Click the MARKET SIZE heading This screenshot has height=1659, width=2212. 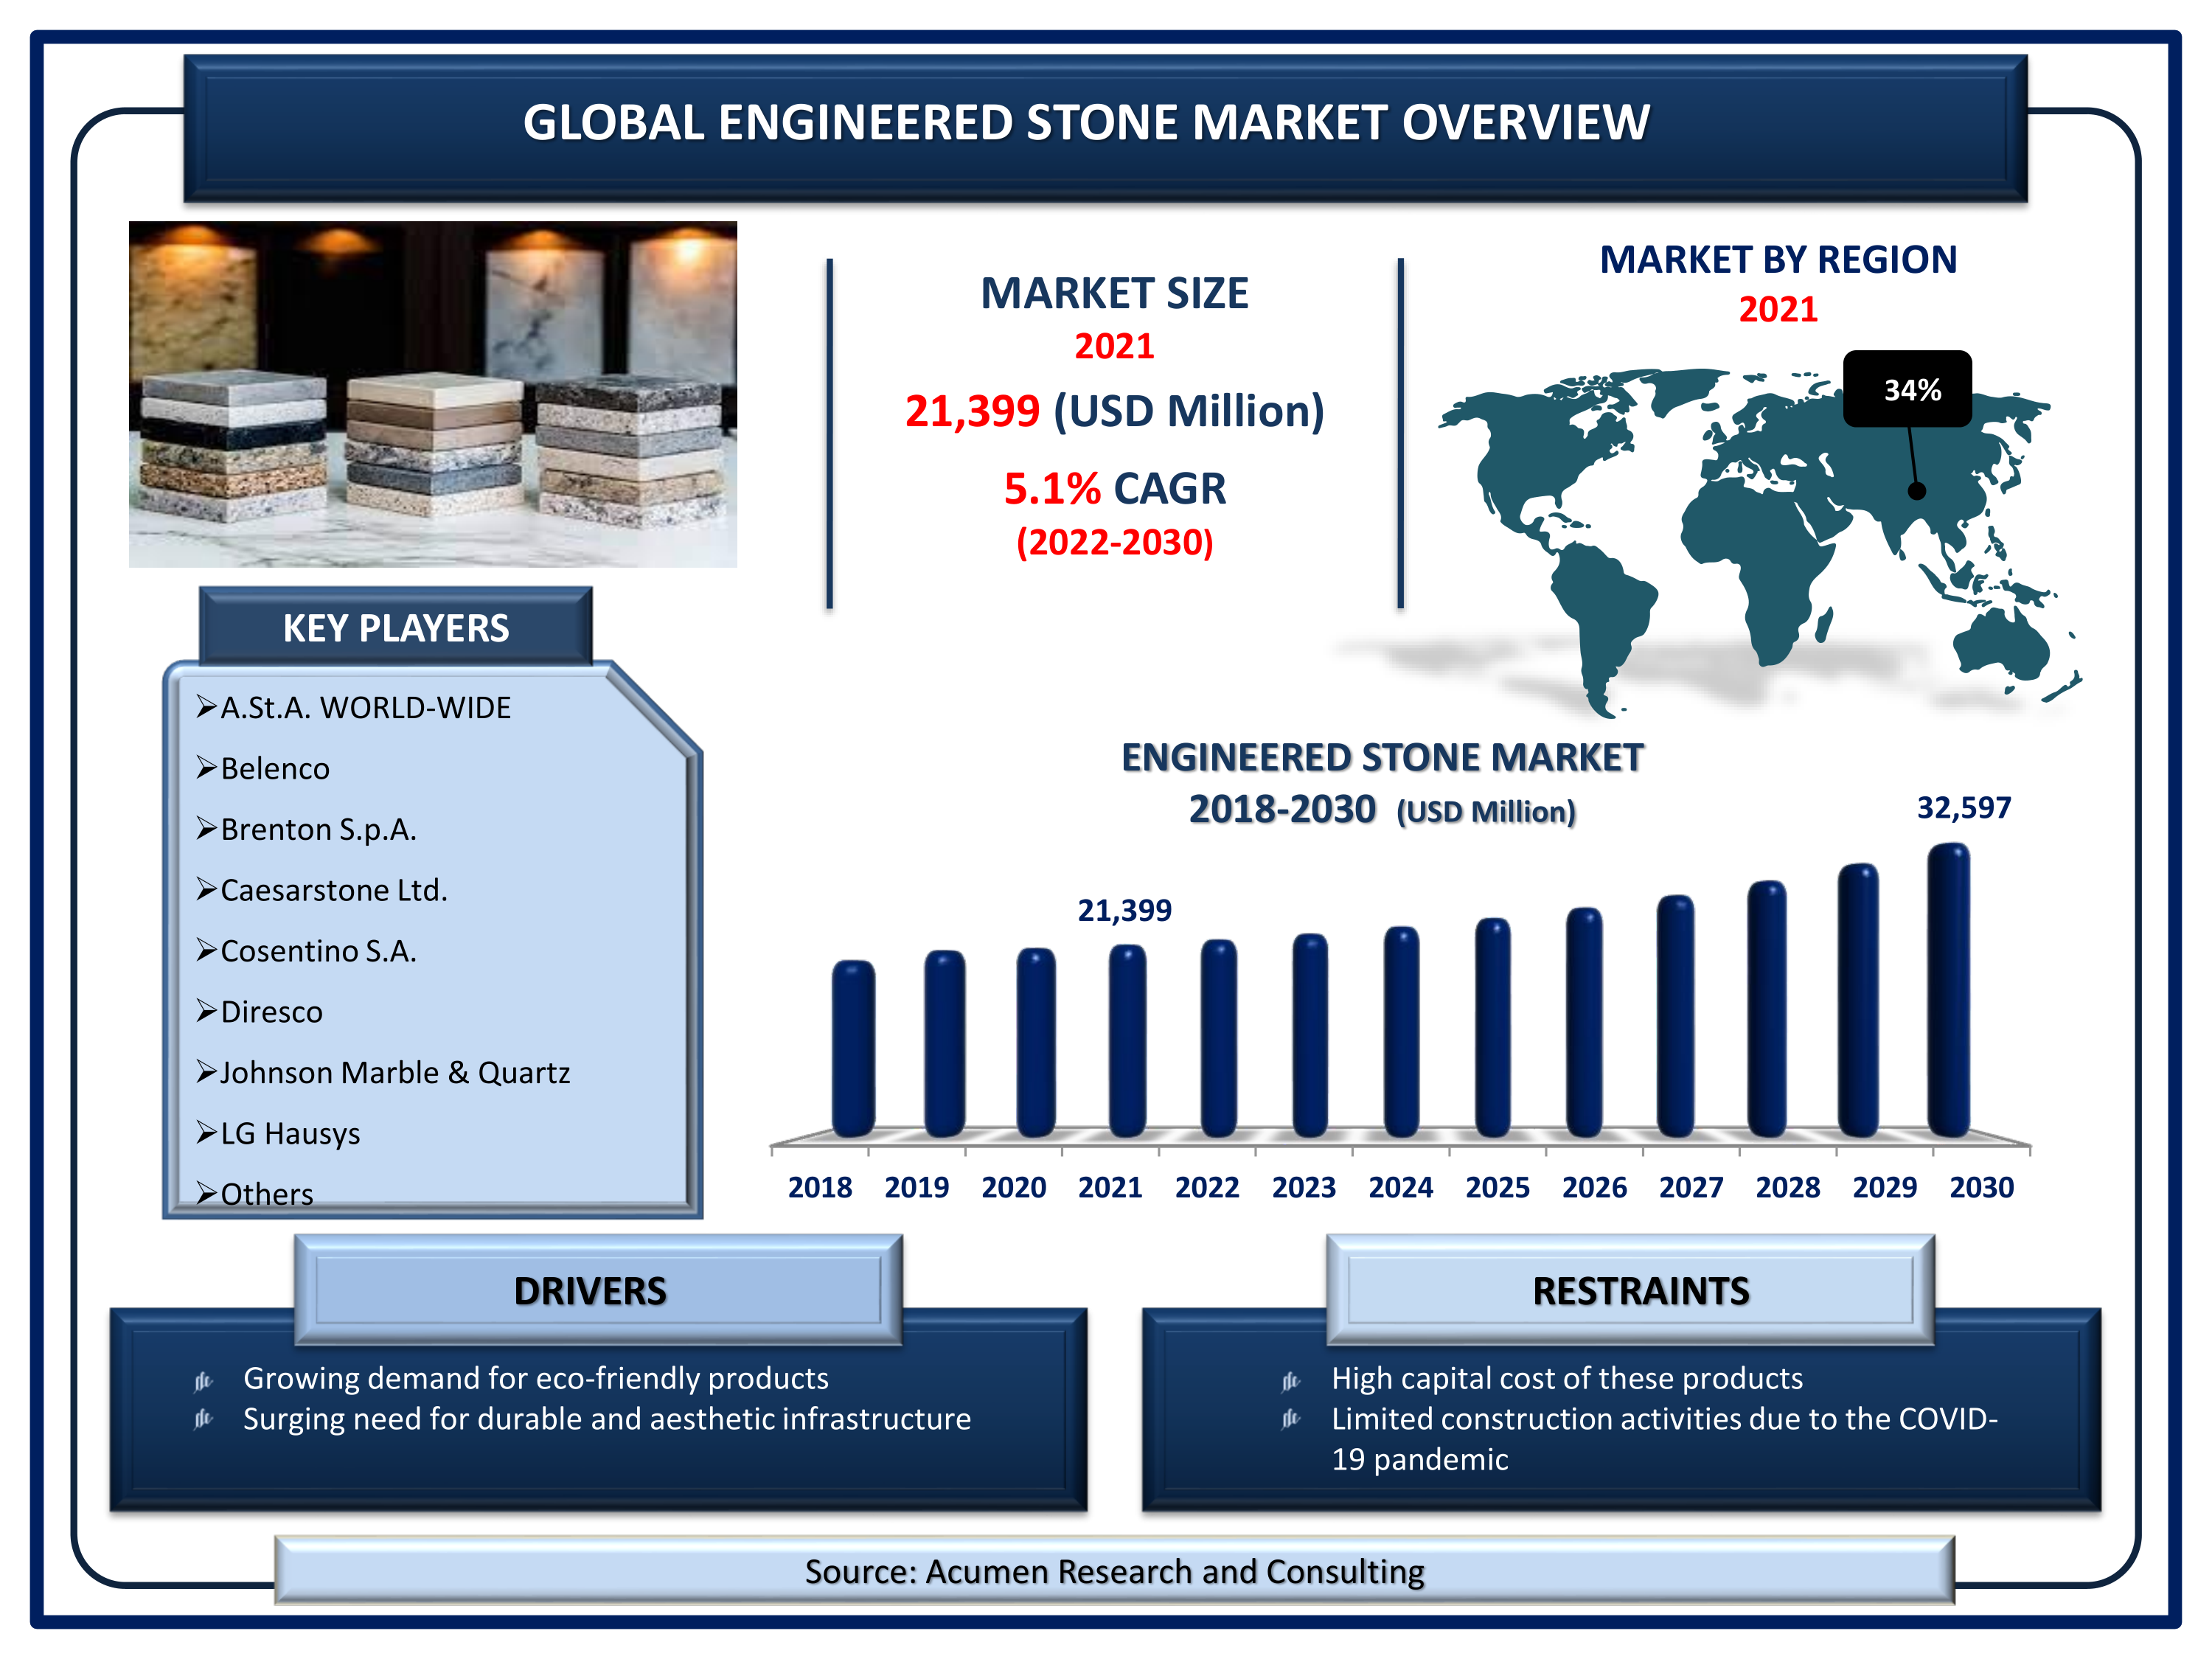(x=1114, y=293)
